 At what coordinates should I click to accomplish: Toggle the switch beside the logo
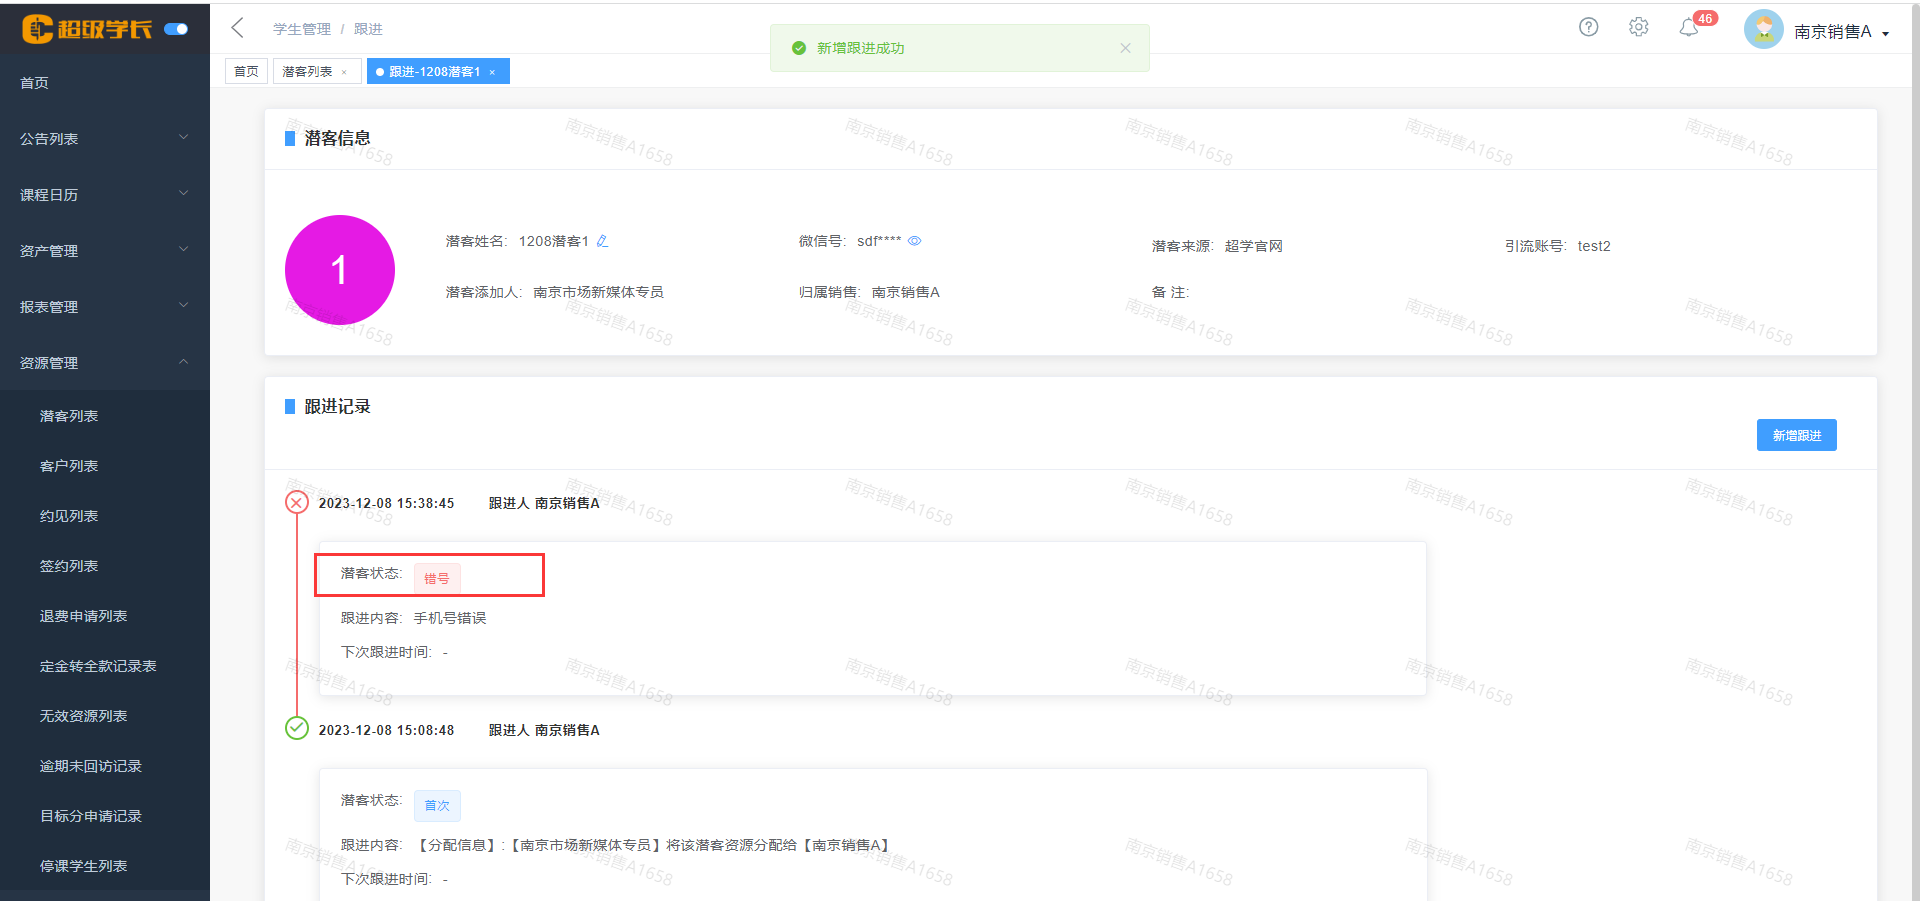point(176,29)
